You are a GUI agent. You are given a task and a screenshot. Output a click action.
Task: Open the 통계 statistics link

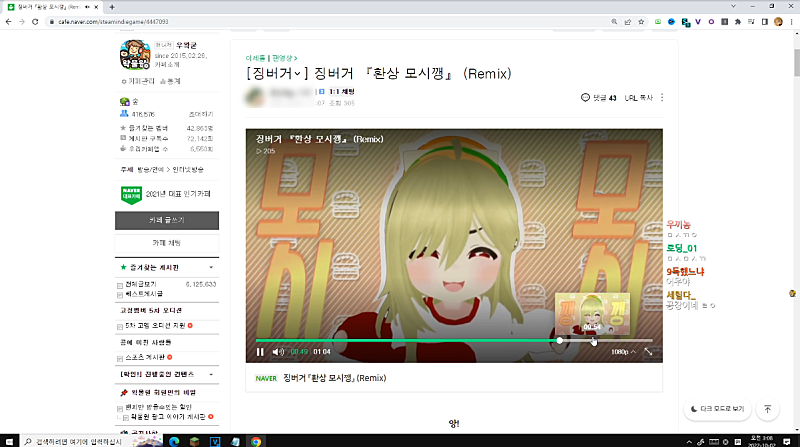coord(170,81)
